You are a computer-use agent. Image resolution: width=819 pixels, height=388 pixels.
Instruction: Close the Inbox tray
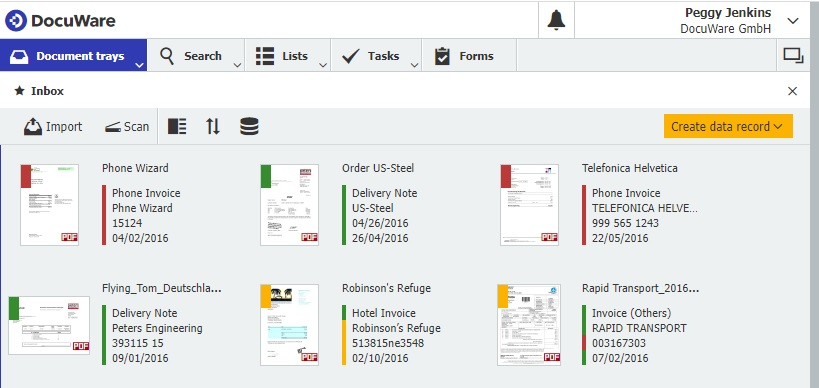792,91
